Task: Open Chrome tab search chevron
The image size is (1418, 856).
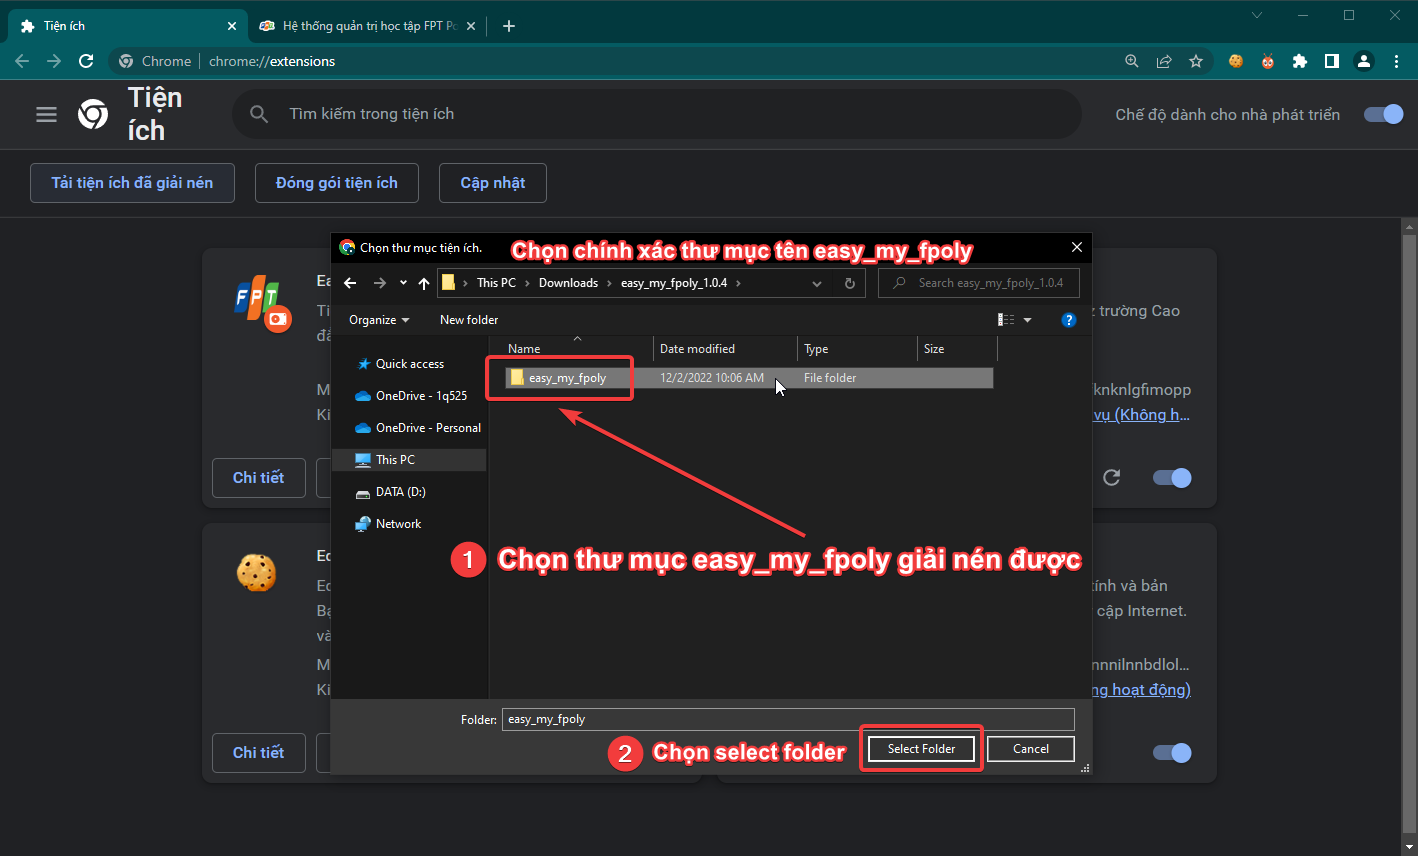Action: point(1257,15)
